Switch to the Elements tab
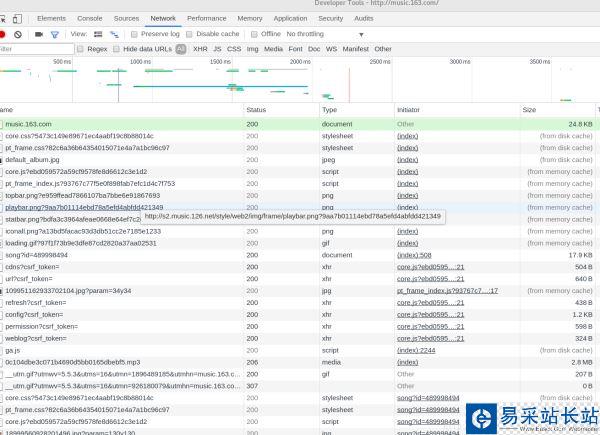The width and height of the screenshot is (600, 435). click(51, 18)
